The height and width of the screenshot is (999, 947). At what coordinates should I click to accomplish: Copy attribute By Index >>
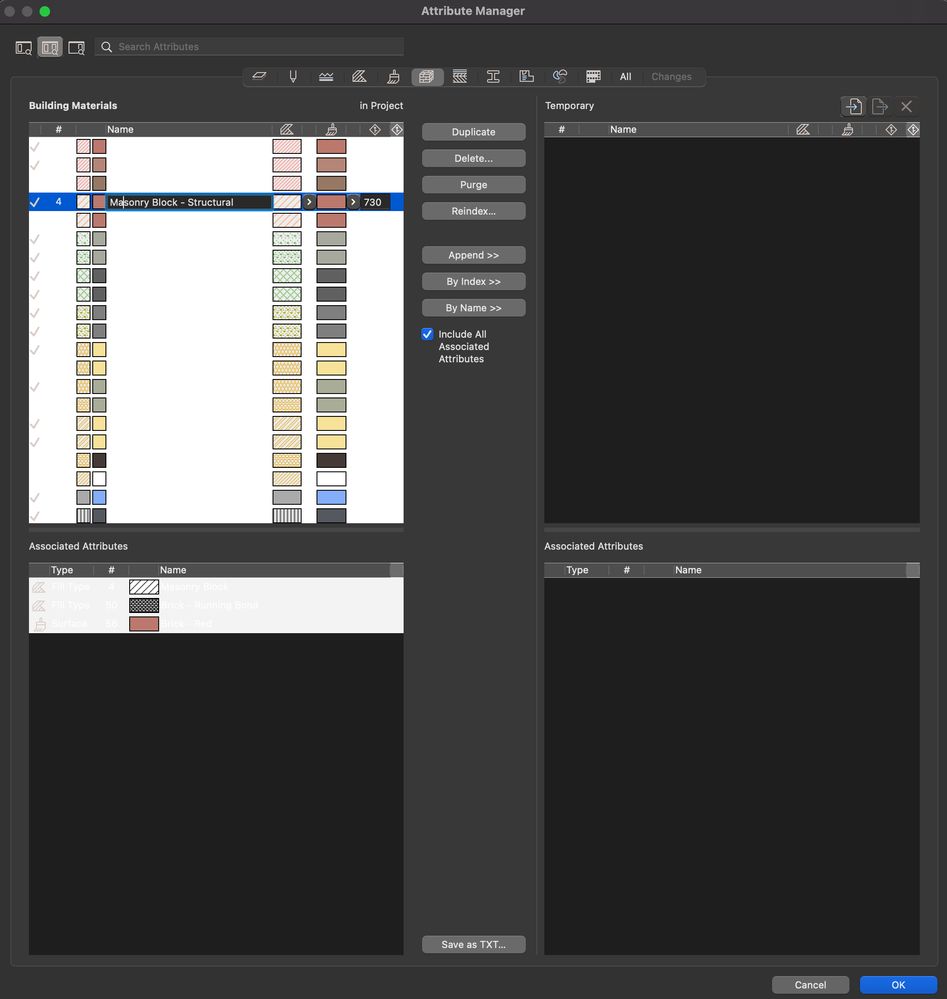(474, 282)
